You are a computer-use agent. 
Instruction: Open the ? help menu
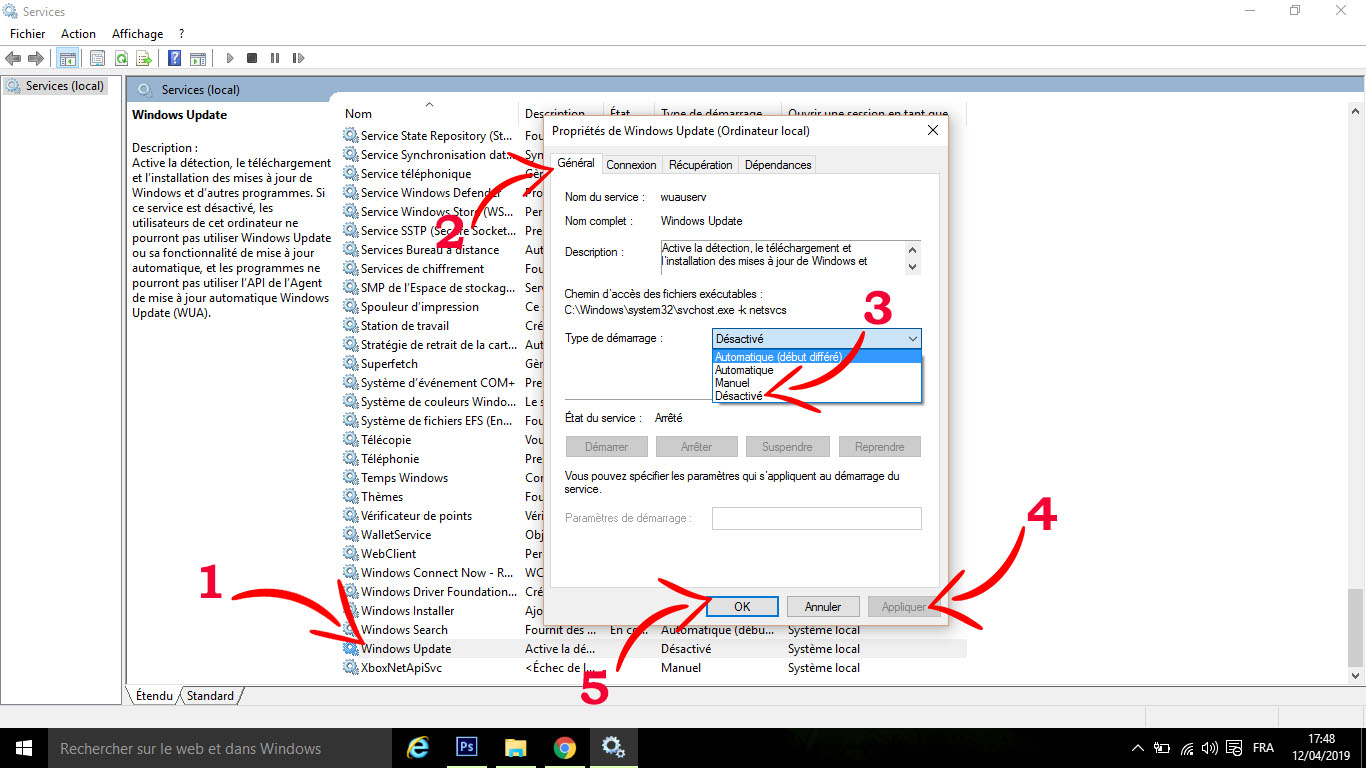click(181, 33)
